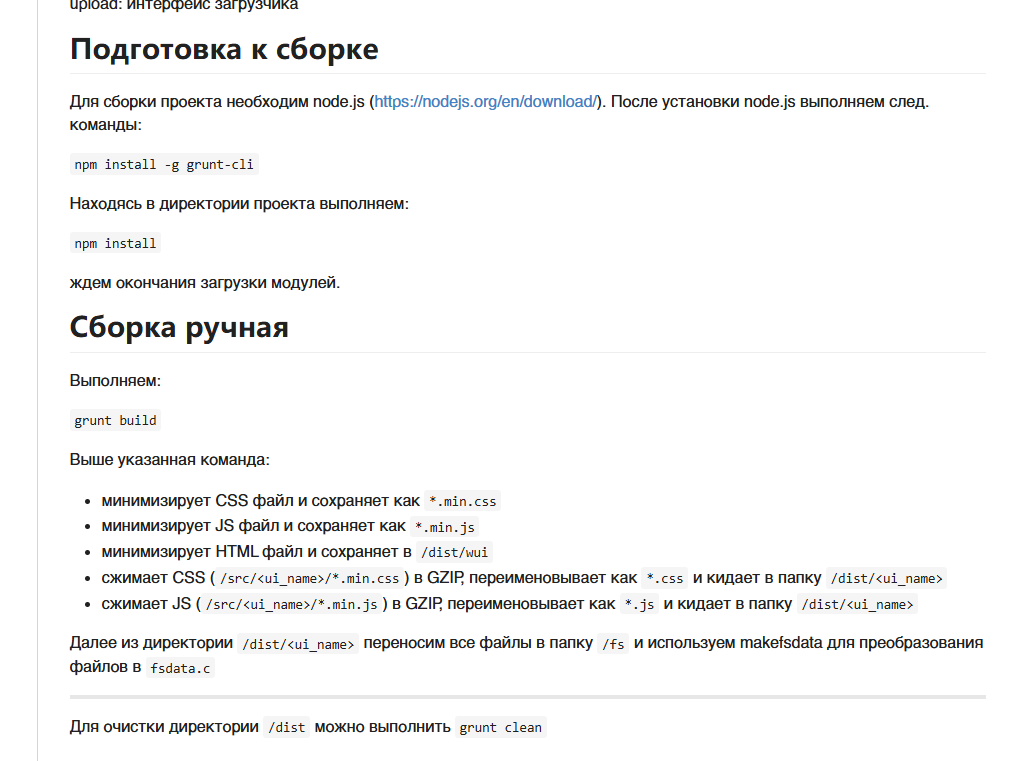Click the "/dist" path in the last line

click(287, 727)
